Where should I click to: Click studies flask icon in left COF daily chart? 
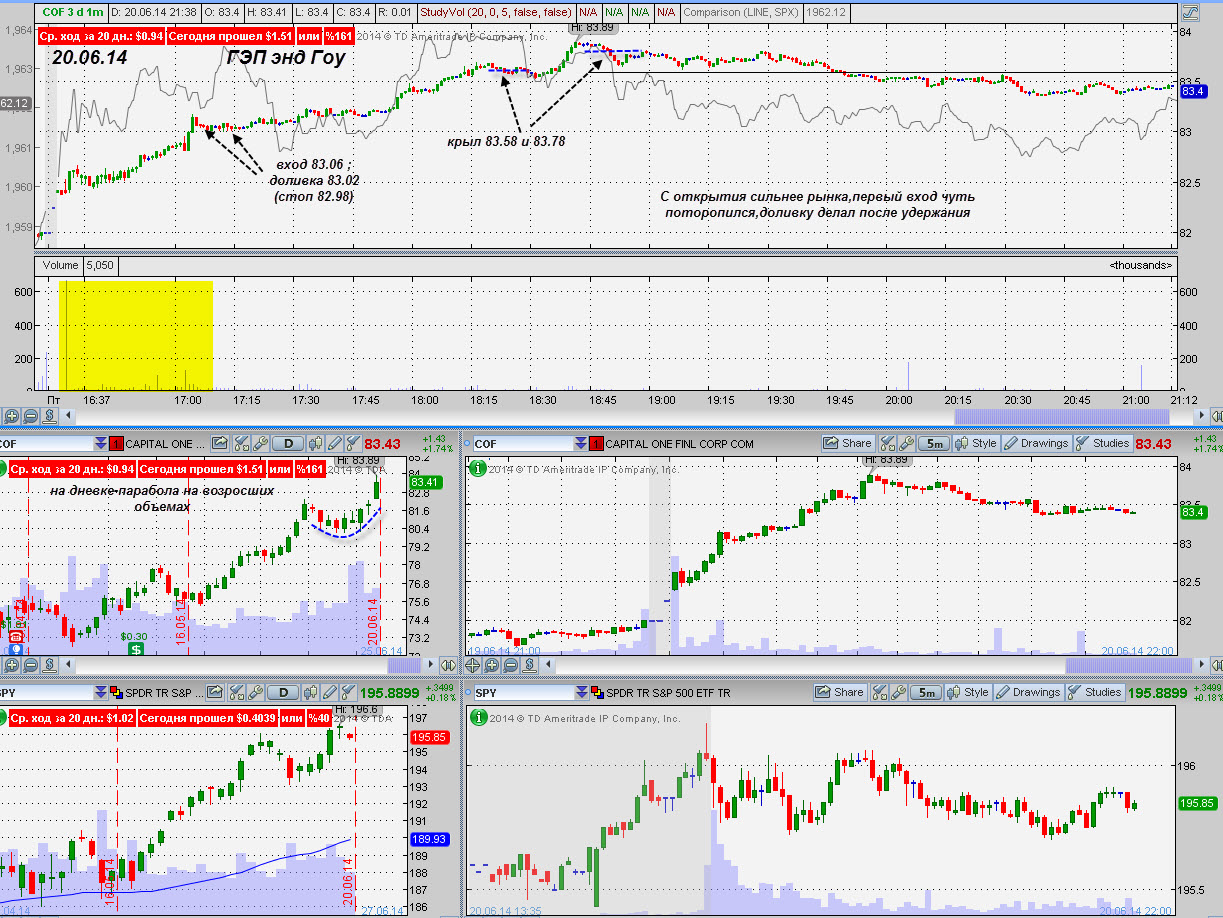(352, 443)
